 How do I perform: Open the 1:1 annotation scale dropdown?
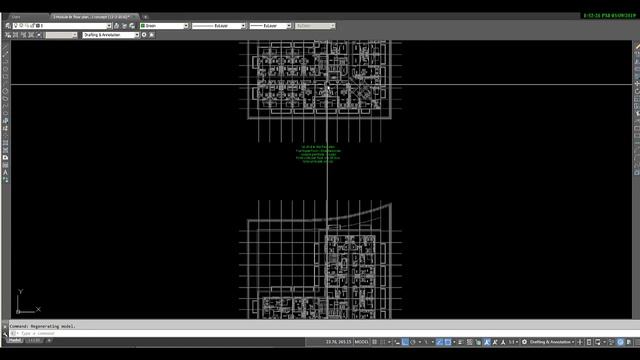point(513,342)
